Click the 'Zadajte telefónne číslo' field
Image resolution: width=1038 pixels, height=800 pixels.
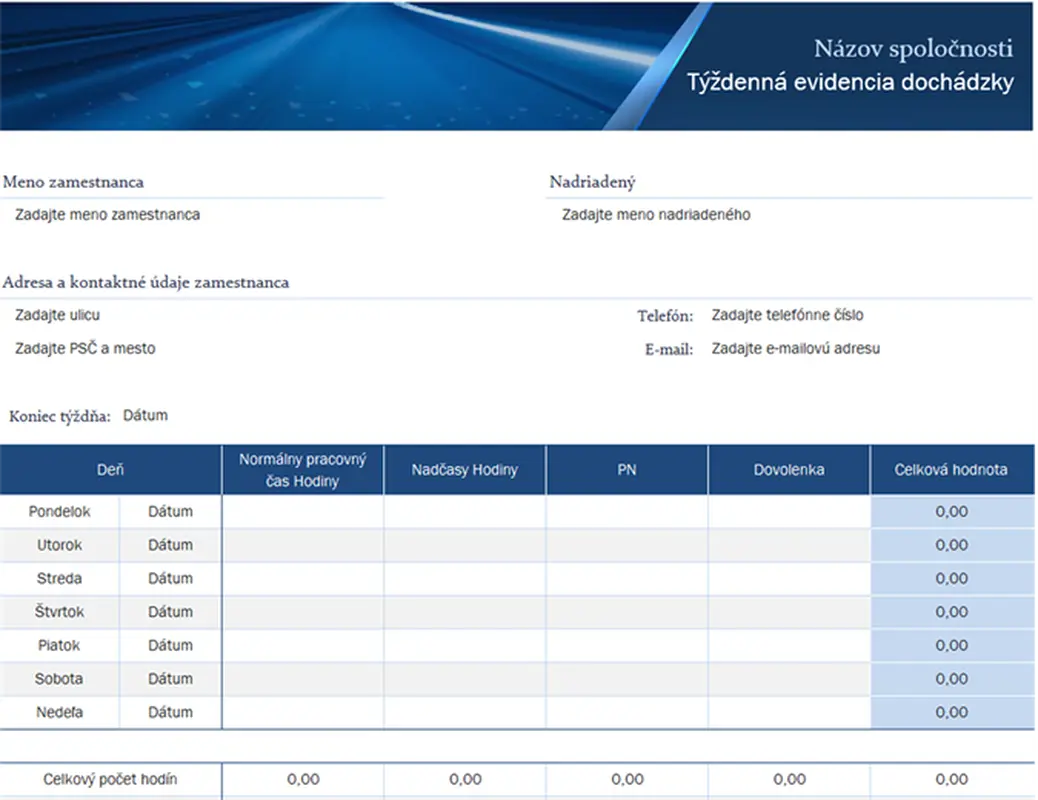(x=787, y=315)
